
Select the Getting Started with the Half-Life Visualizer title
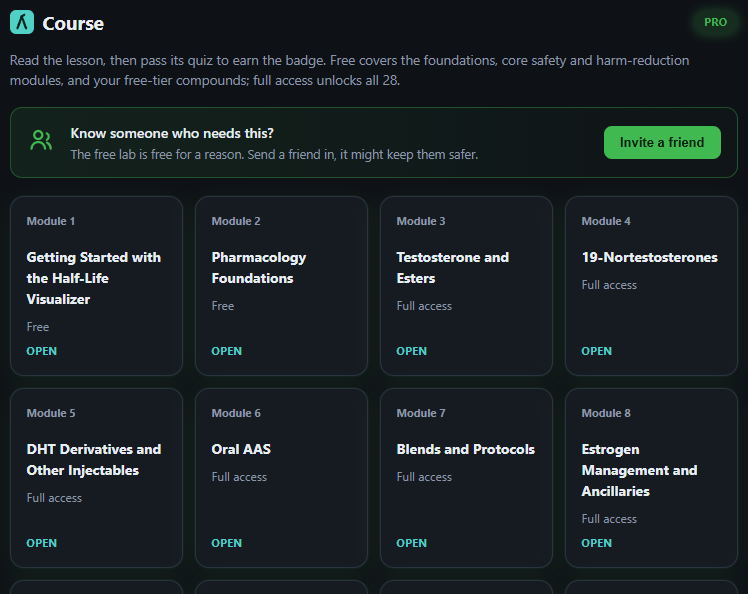point(94,278)
